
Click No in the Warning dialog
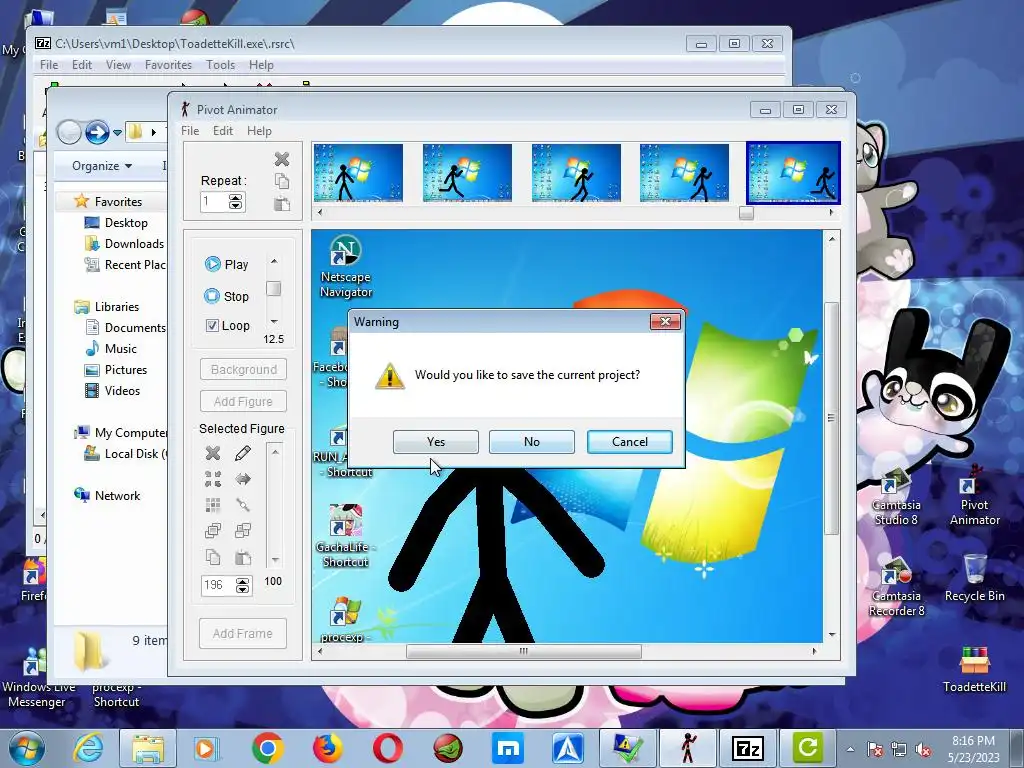532,442
